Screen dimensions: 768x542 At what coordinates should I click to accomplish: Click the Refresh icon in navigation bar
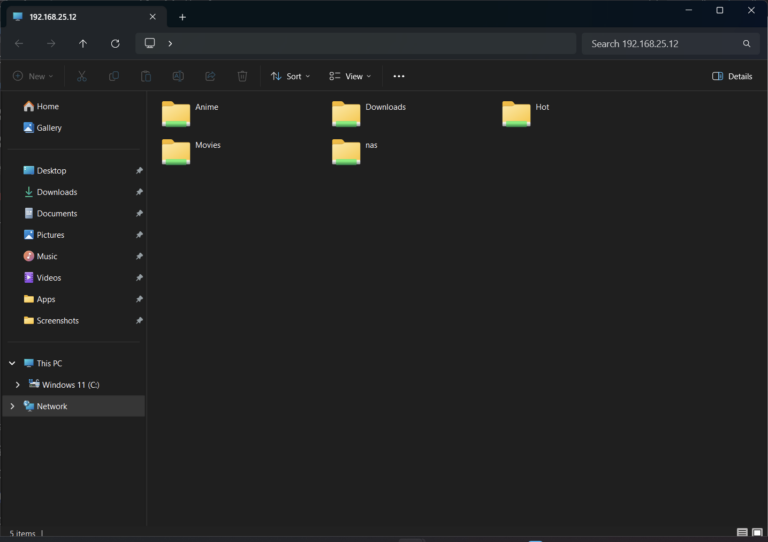click(115, 44)
